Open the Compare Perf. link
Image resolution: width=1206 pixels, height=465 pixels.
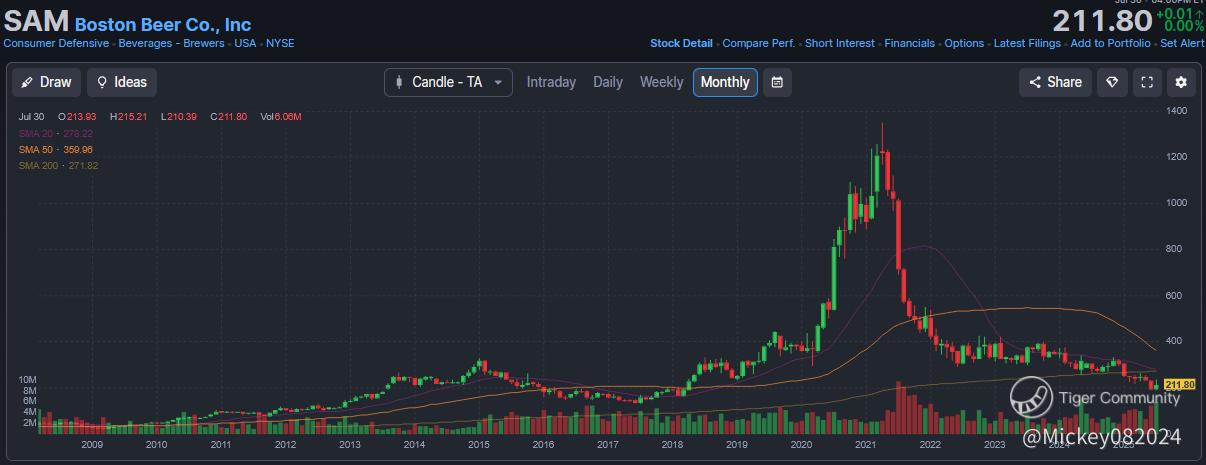pos(758,43)
